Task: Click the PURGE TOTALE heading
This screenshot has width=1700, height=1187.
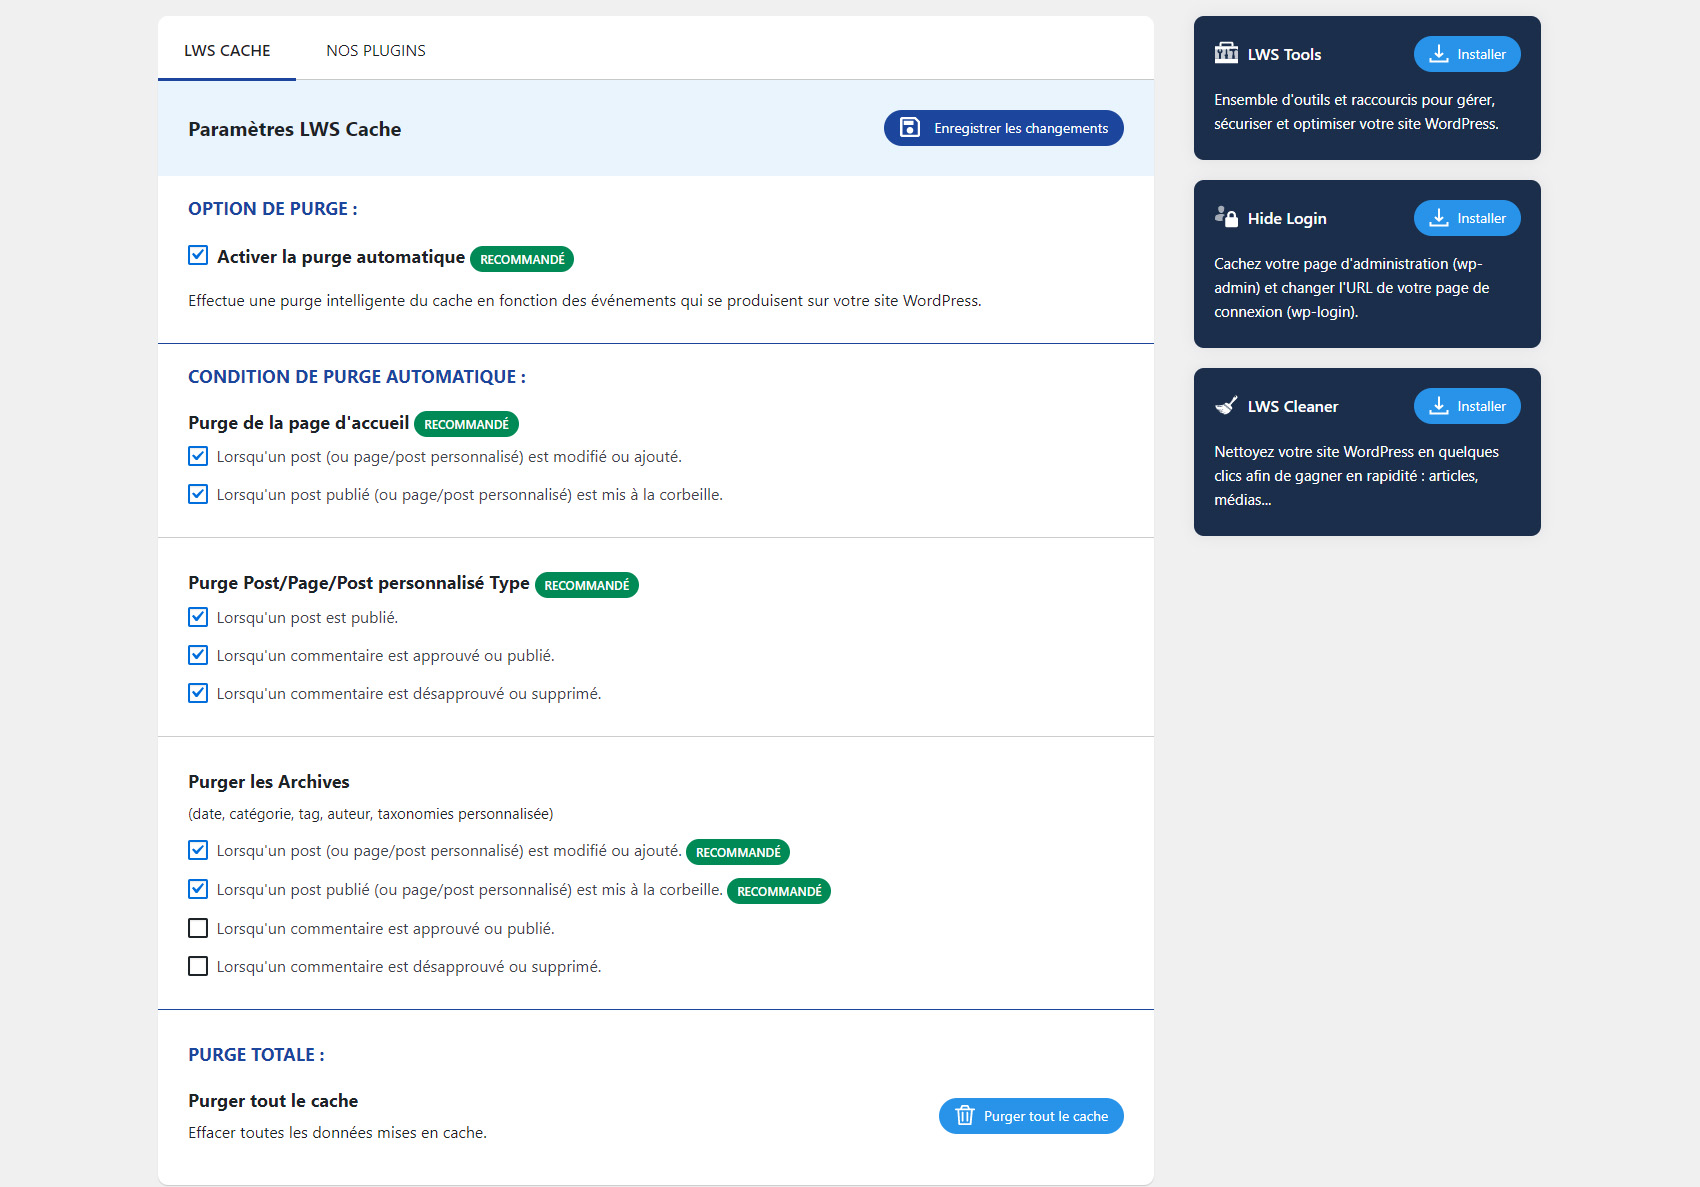Action: tap(256, 1054)
